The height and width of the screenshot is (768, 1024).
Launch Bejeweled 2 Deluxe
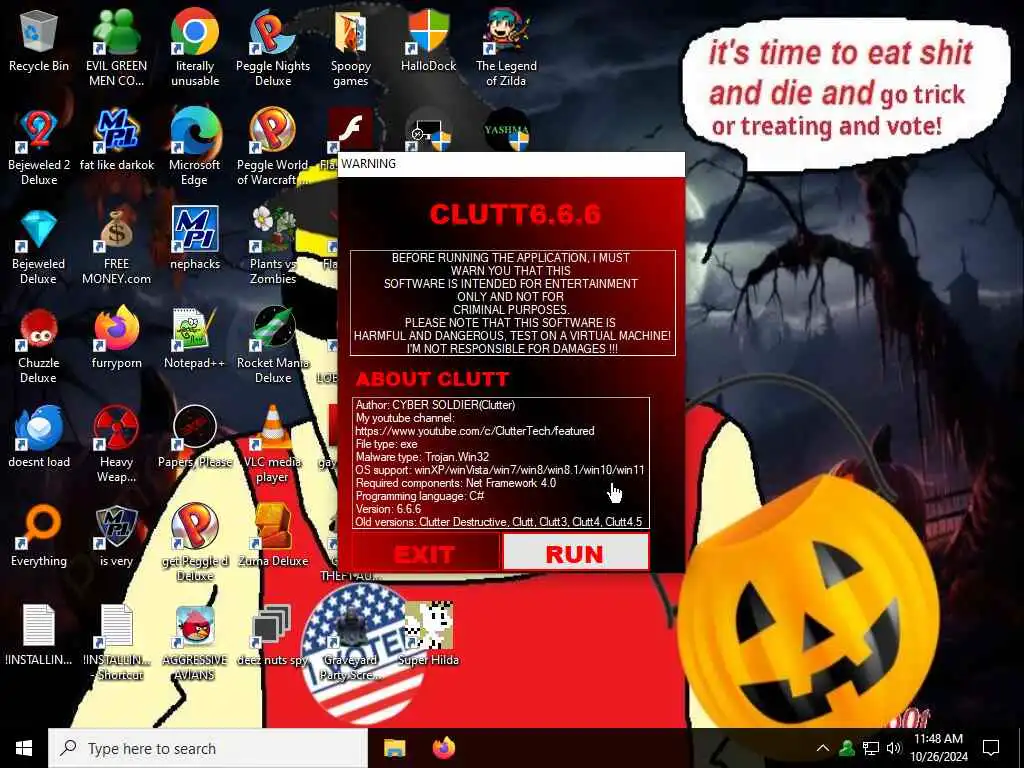[x=39, y=147]
